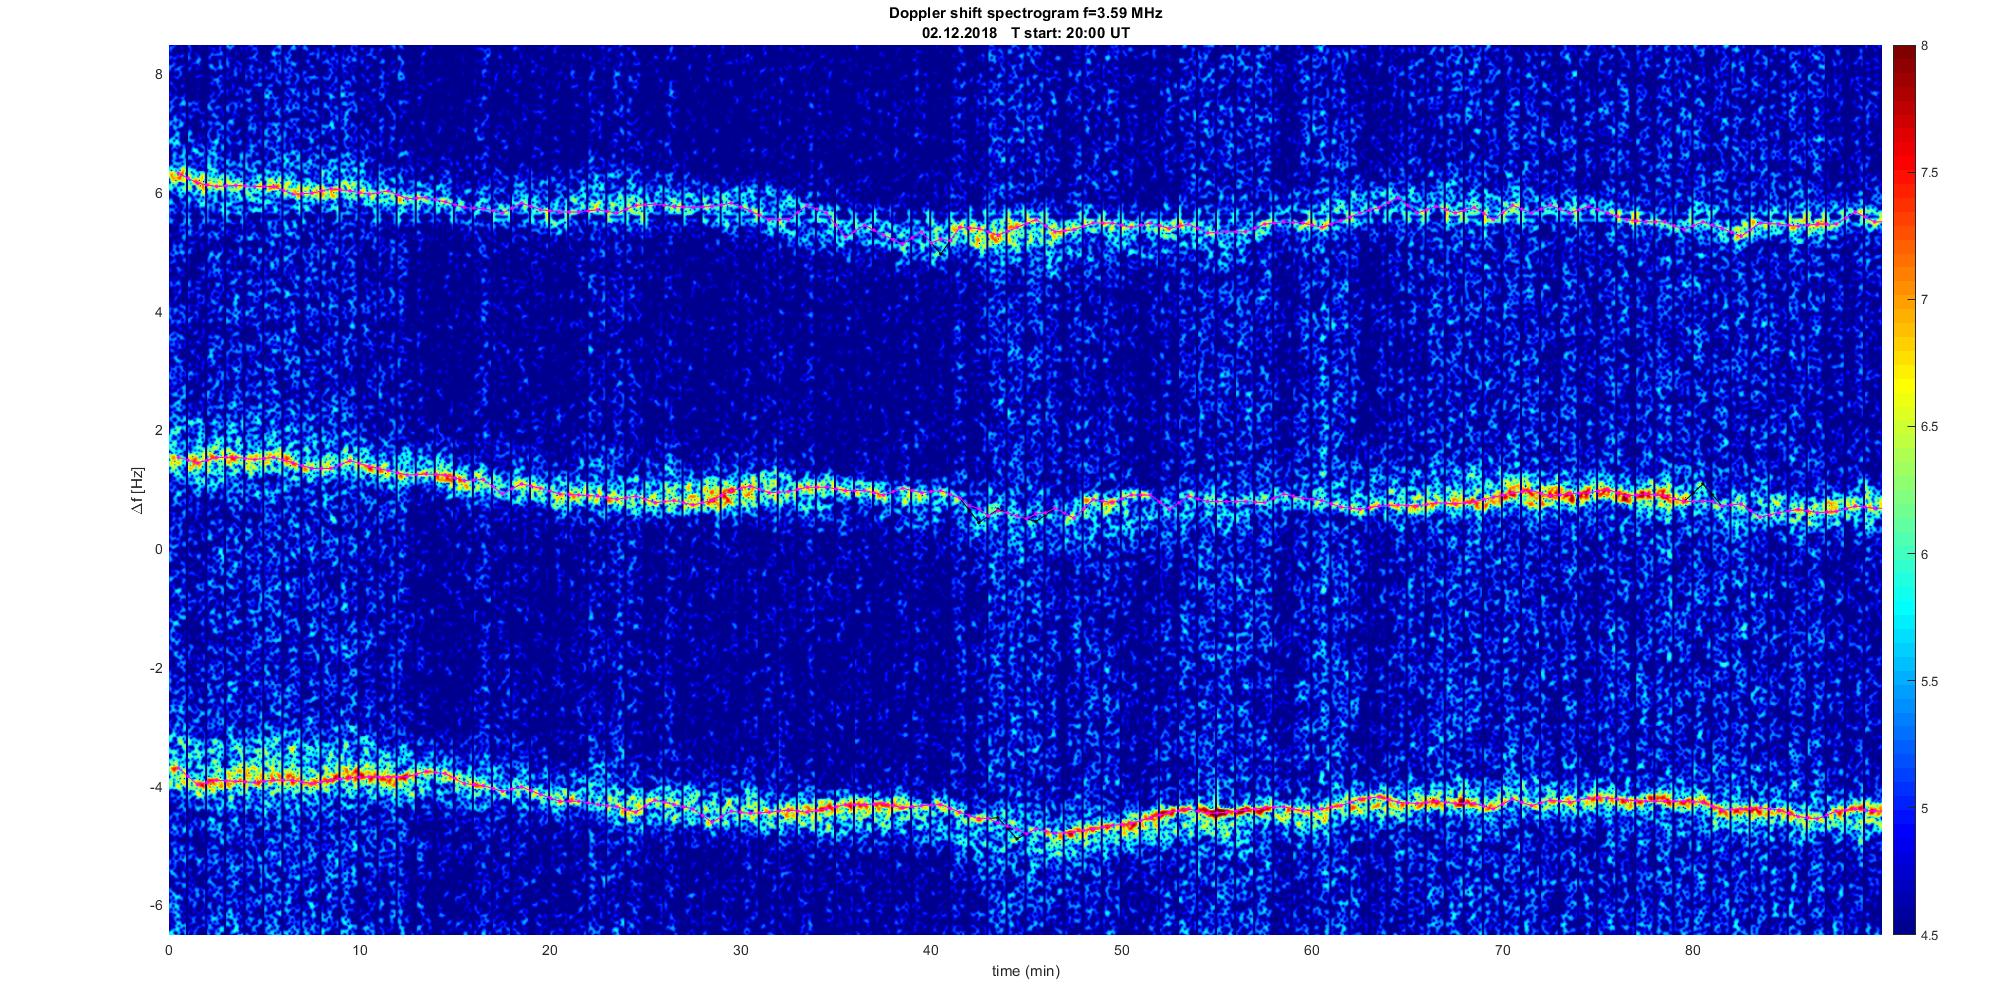
Task: Click the y-axis tick label "-4"
Action: click(x=156, y=787)
